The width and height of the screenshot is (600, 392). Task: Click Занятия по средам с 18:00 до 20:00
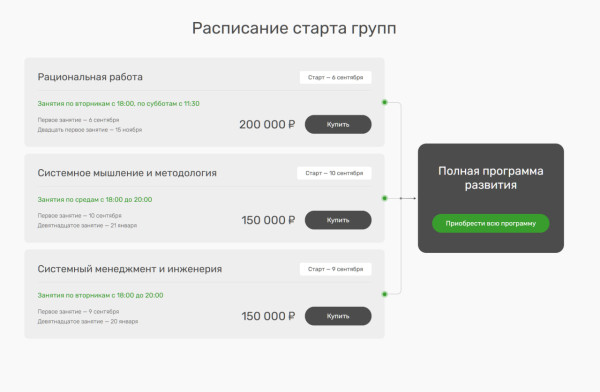(95, 199)
